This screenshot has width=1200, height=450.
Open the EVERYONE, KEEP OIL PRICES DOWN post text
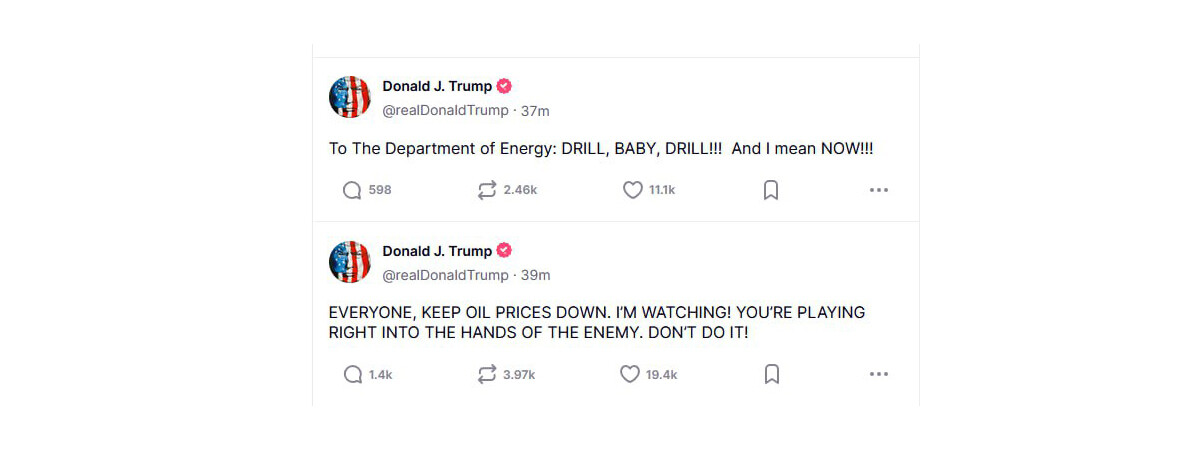tap(597, 322)
